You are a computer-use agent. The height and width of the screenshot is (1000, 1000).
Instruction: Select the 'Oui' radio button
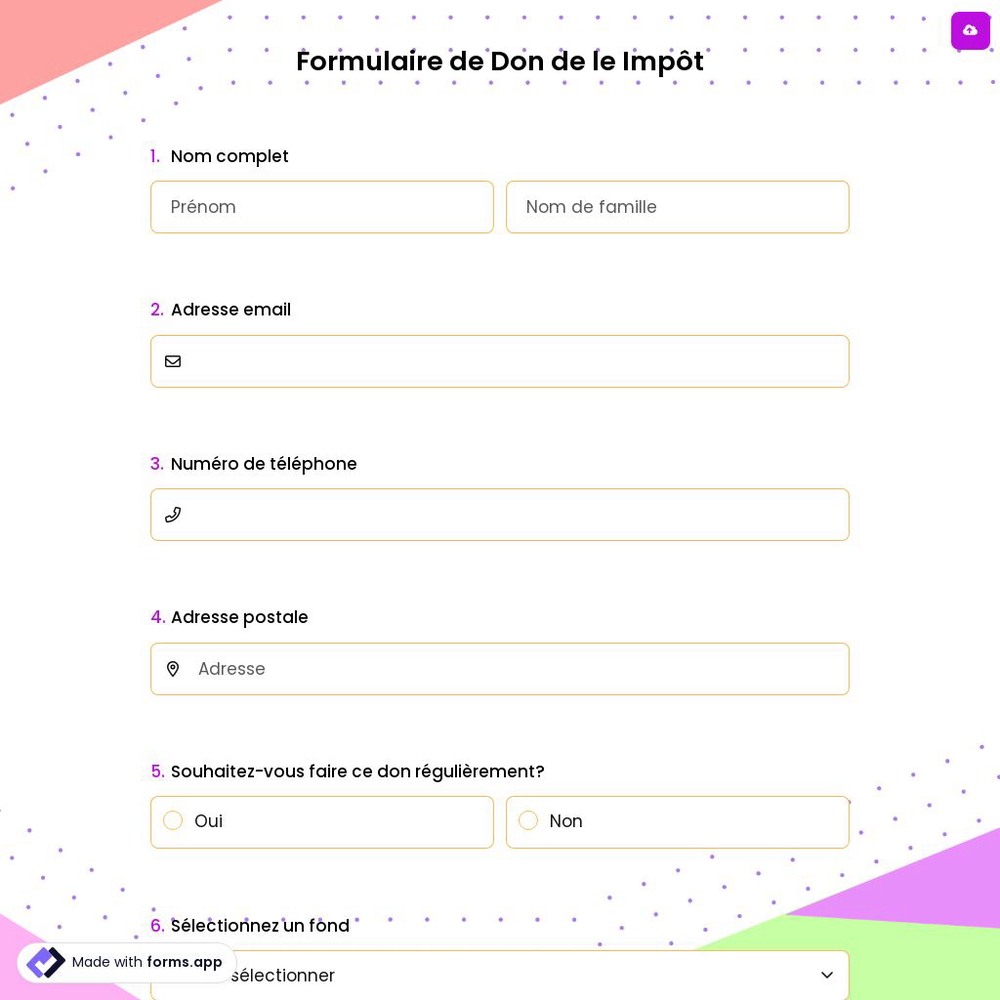(x=173, y=820)
